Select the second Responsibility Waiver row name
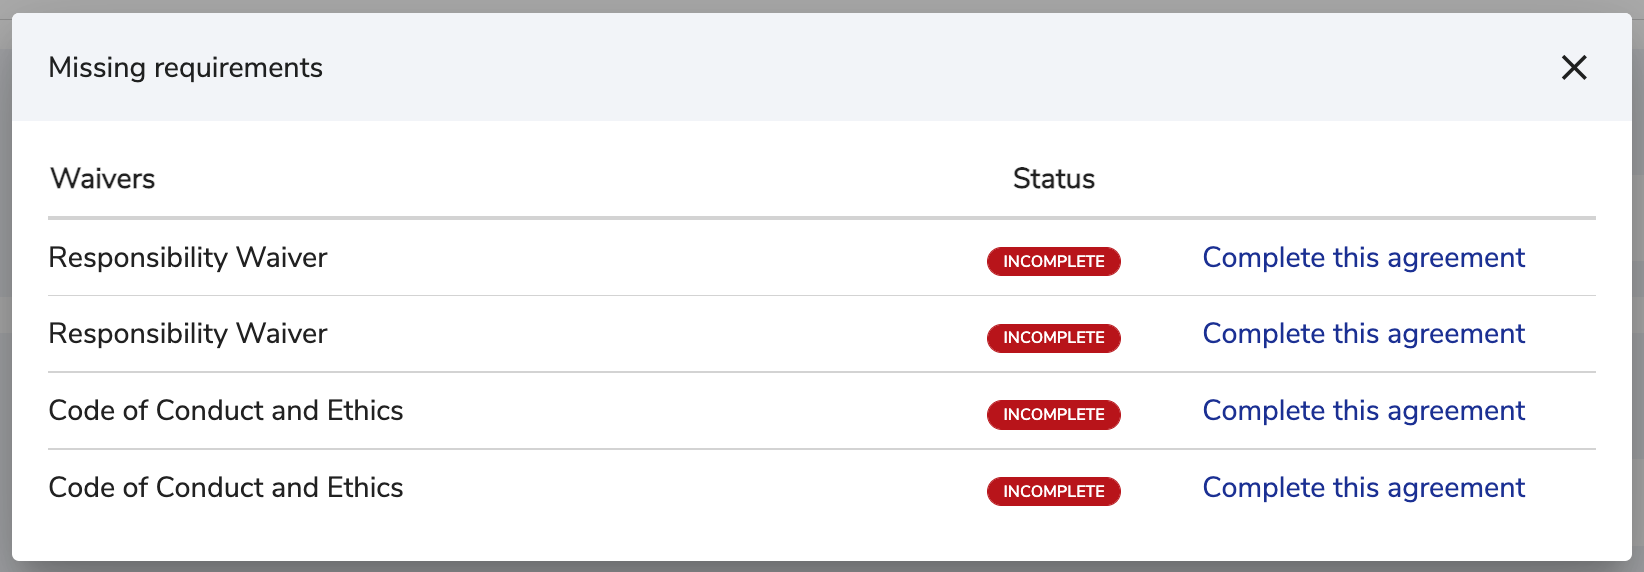Viewport: 1644px width, 572px height. tap(188, 334)
